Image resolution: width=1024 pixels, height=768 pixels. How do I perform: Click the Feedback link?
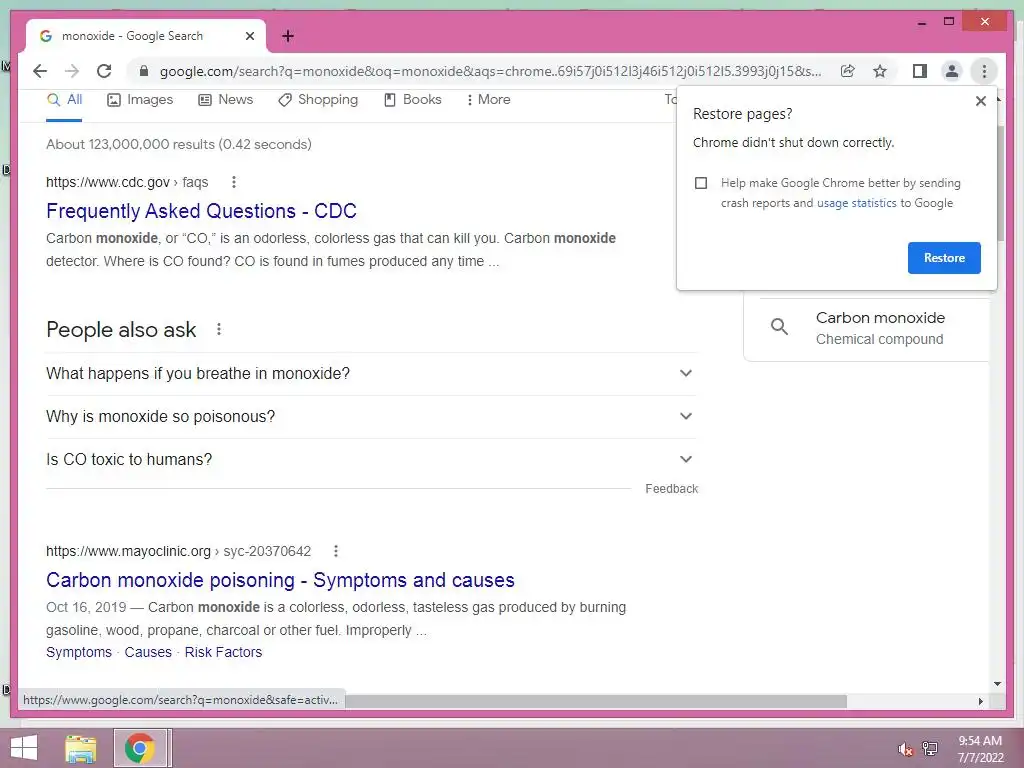671,488
